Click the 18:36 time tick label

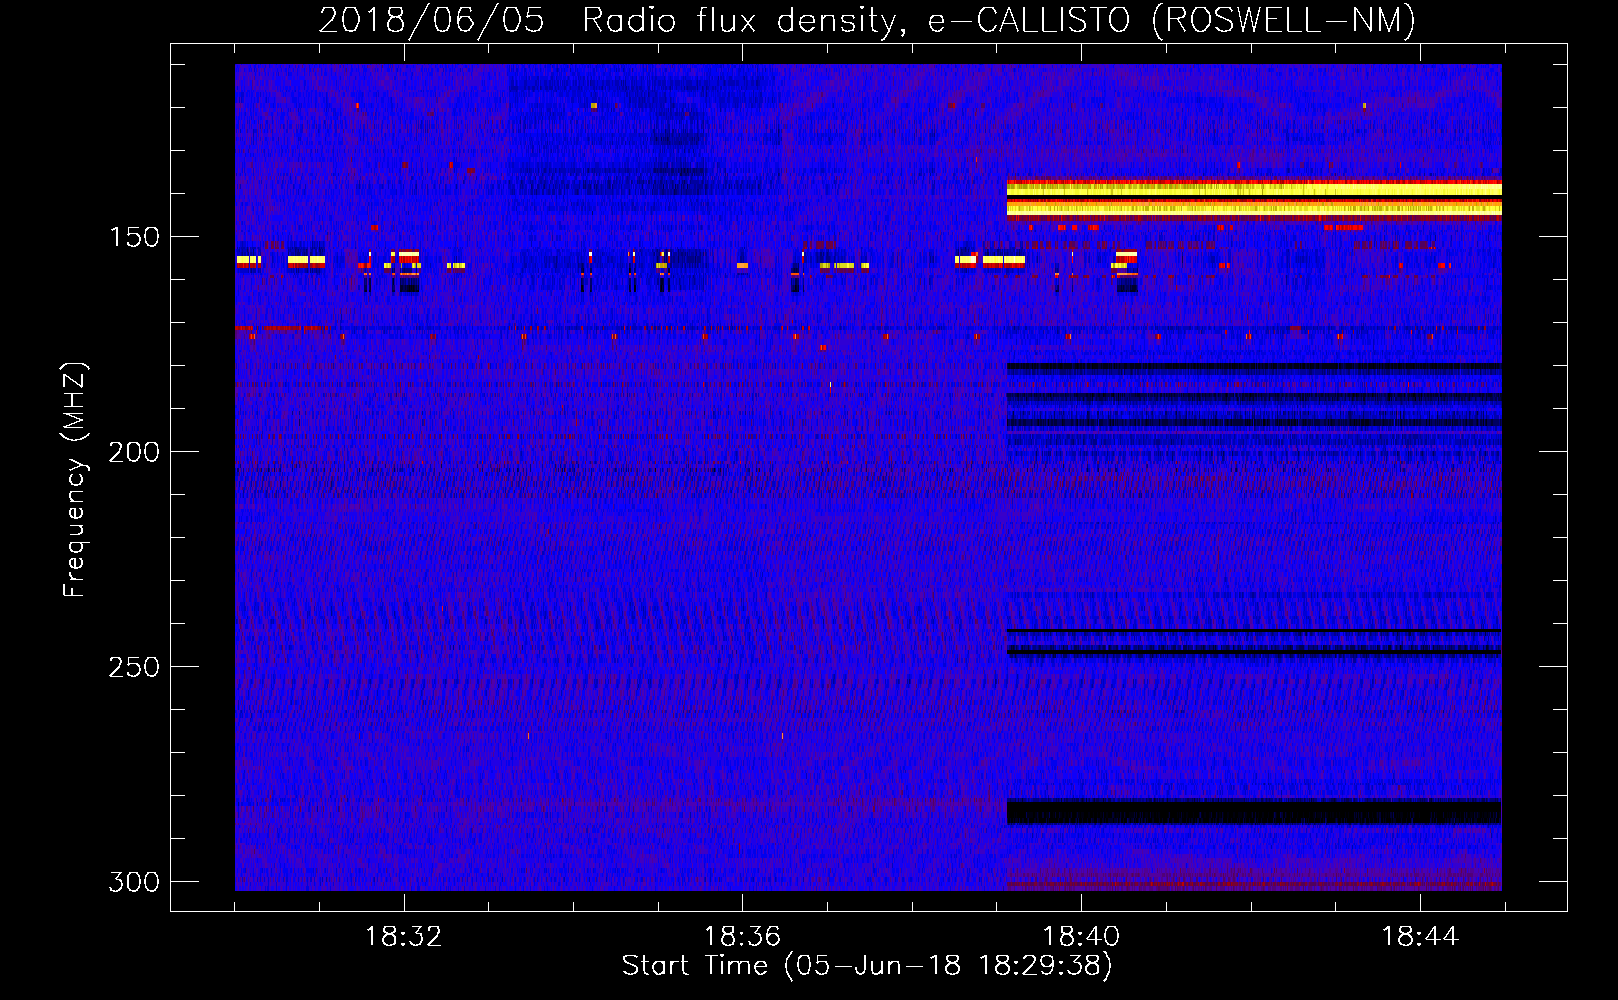(742, 937)
